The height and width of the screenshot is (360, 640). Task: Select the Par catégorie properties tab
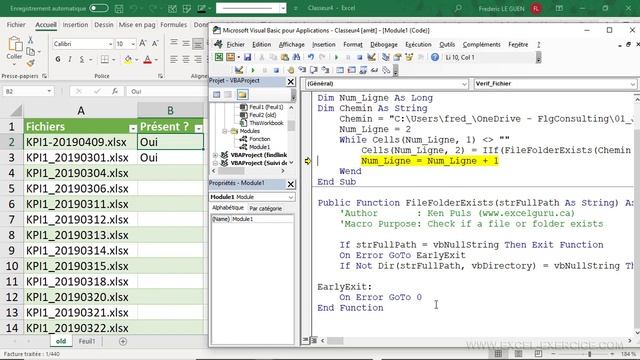pos(265,209)
